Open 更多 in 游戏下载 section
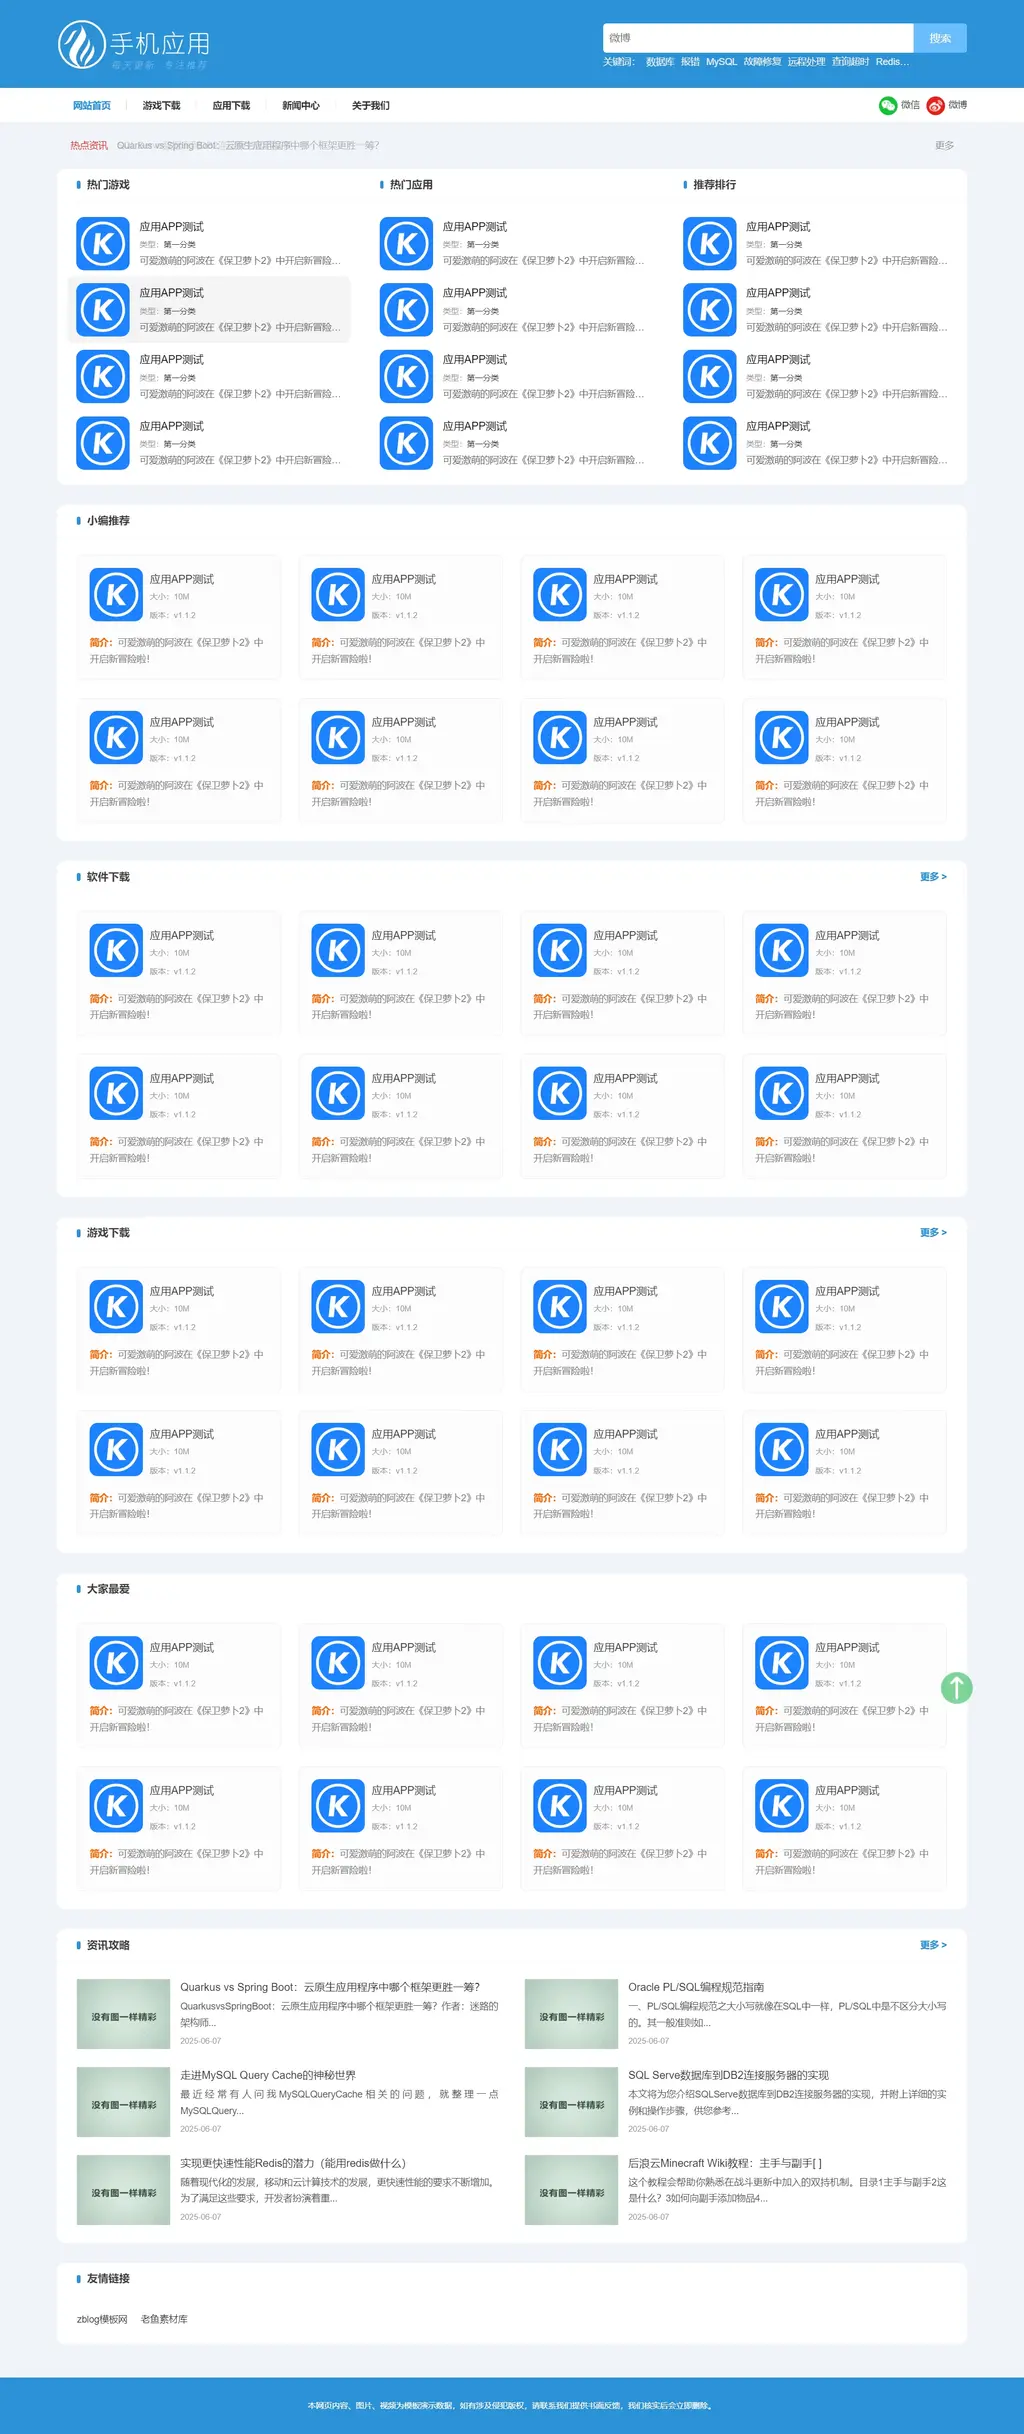The width and height of the screenshot is (1024, 2434). coord(932,1233)
